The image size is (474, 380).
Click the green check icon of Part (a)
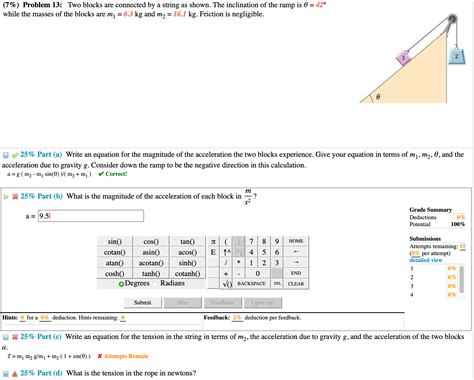tap(15, 155)
